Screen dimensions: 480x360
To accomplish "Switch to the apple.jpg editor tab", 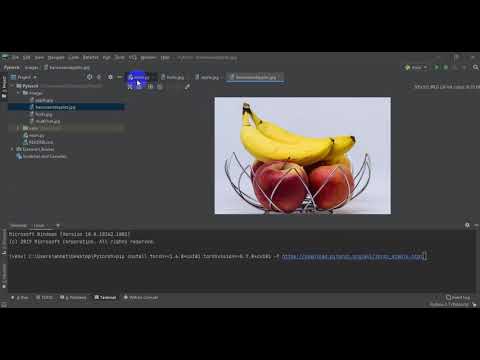I will point(208,77).
